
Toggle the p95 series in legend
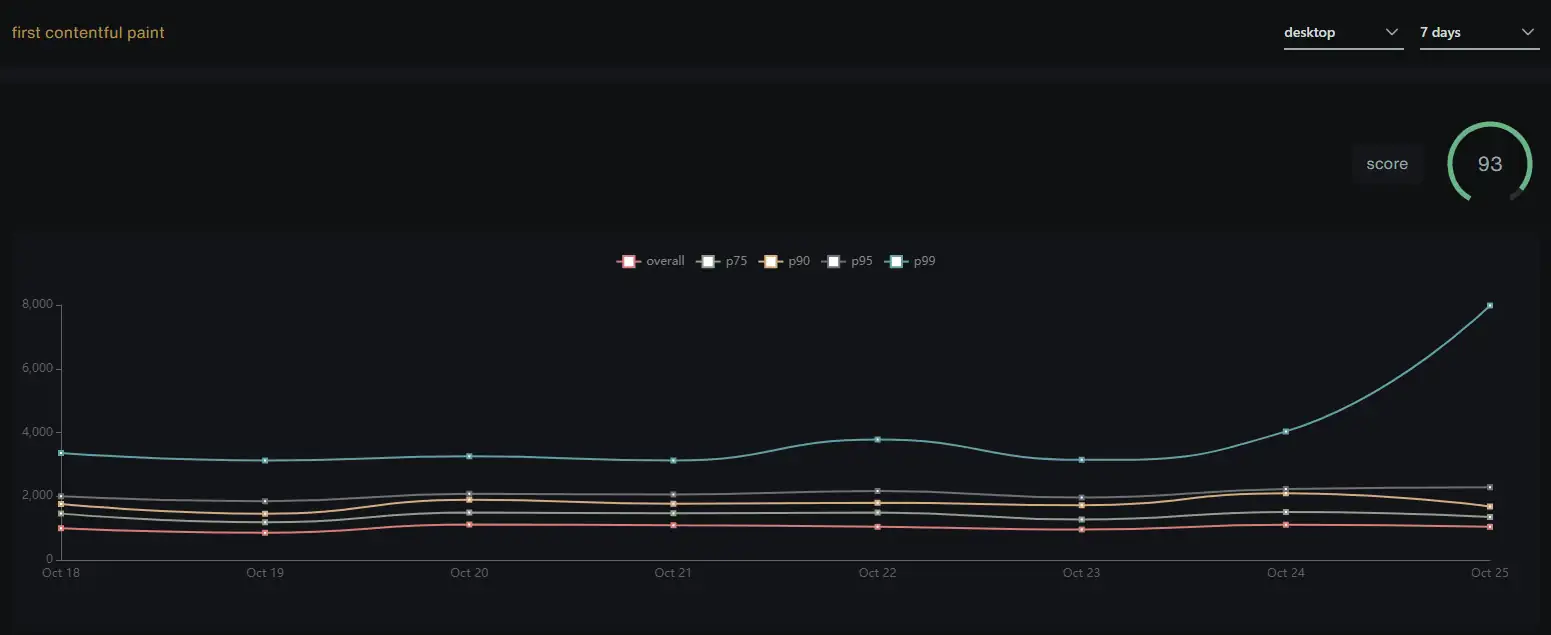[x=848, y=261]
